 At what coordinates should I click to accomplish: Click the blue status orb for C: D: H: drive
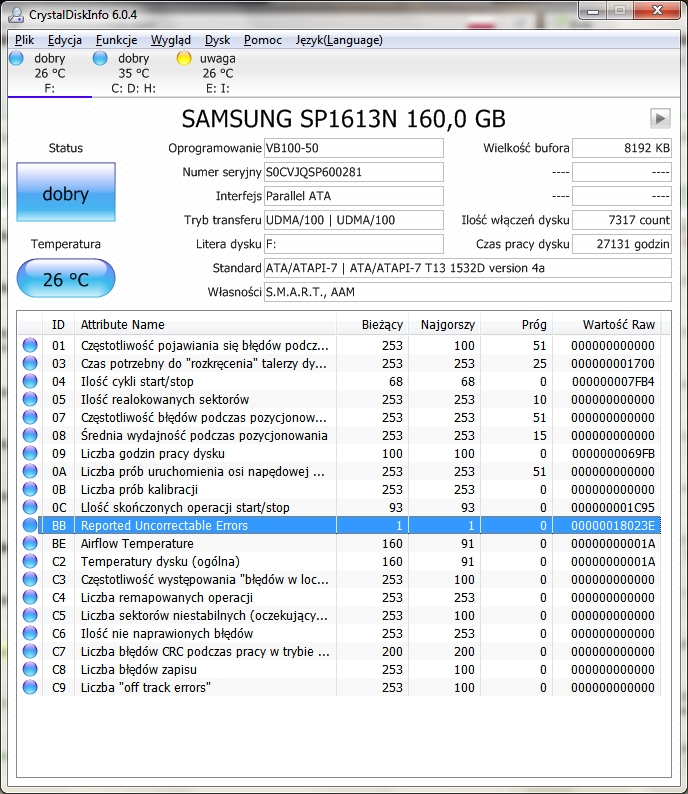[100, 58]
